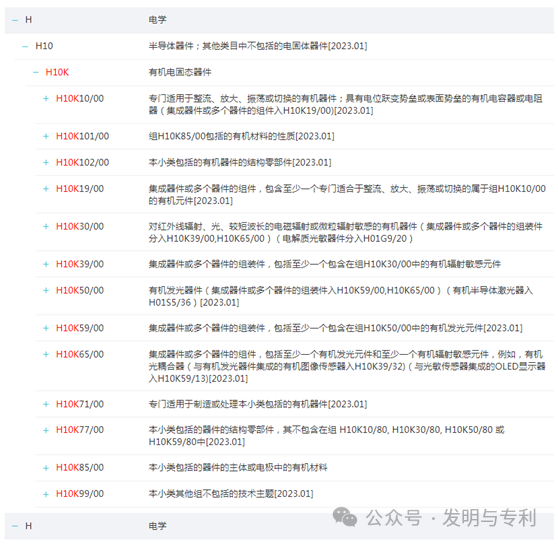Open the H10K85/00 code link
Image resolution: width=558 pixels, height=546 pixels.
pos(80,468)
